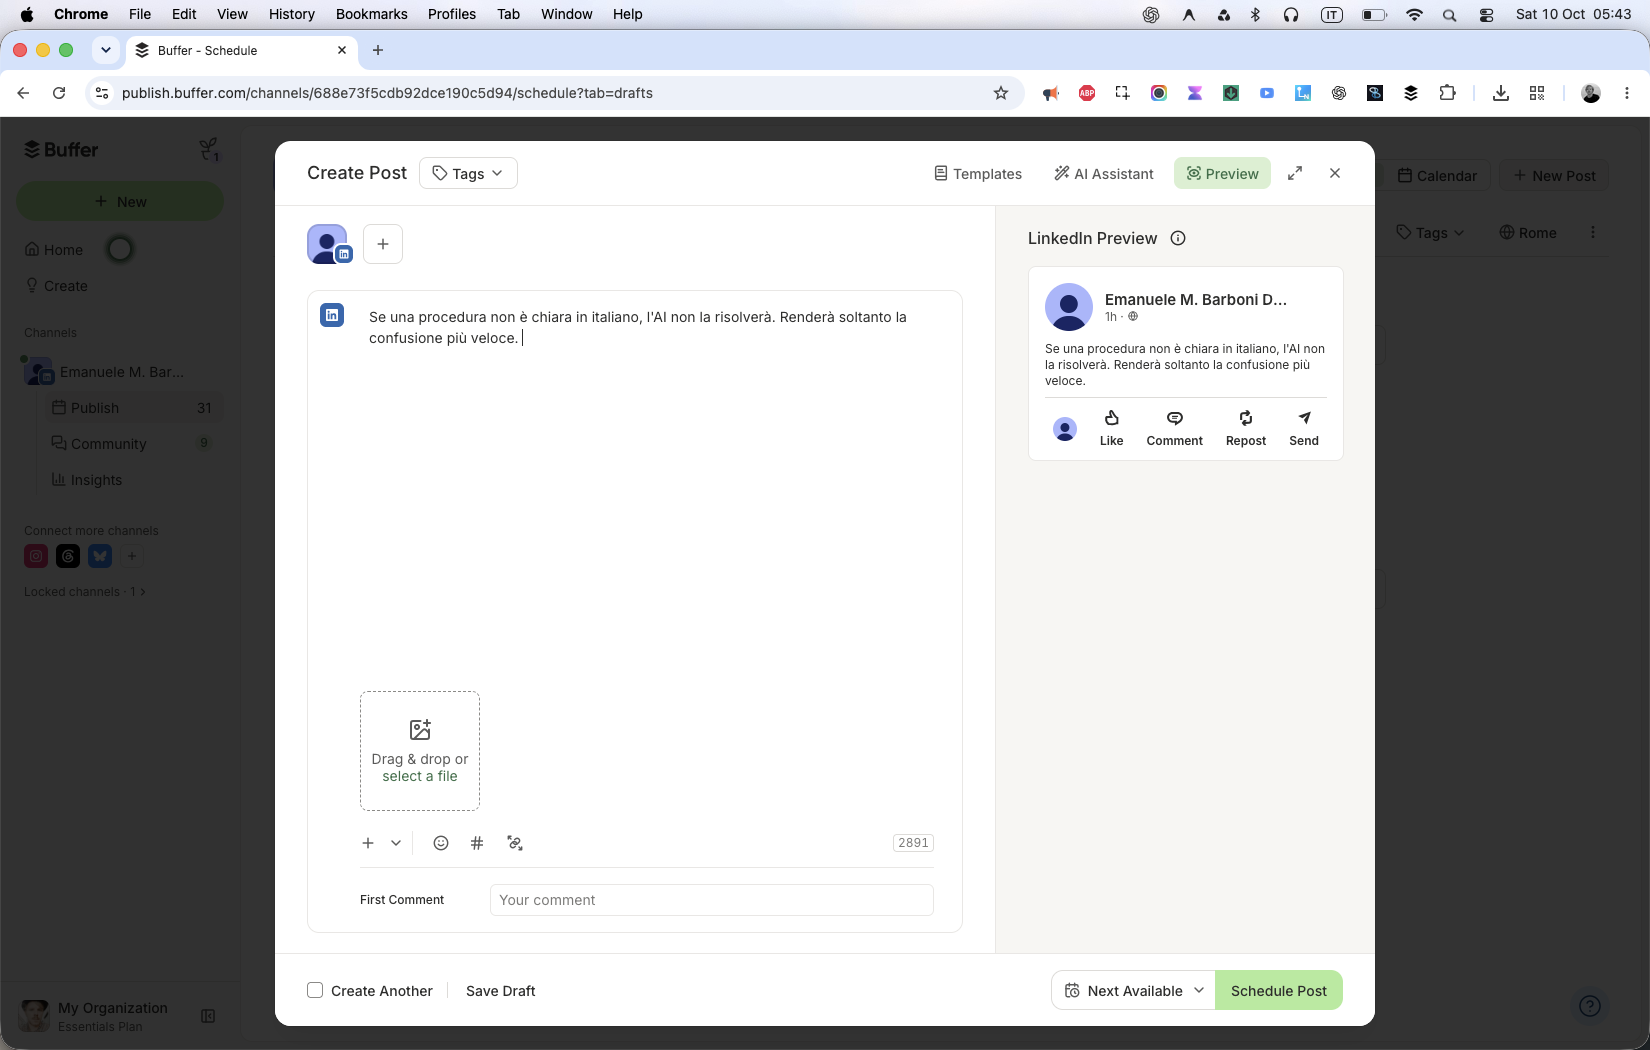Close the Create Post dialog
Image resolution: width=1650 pixels, height=1050 pixels.
click(x=1335, y=173)
